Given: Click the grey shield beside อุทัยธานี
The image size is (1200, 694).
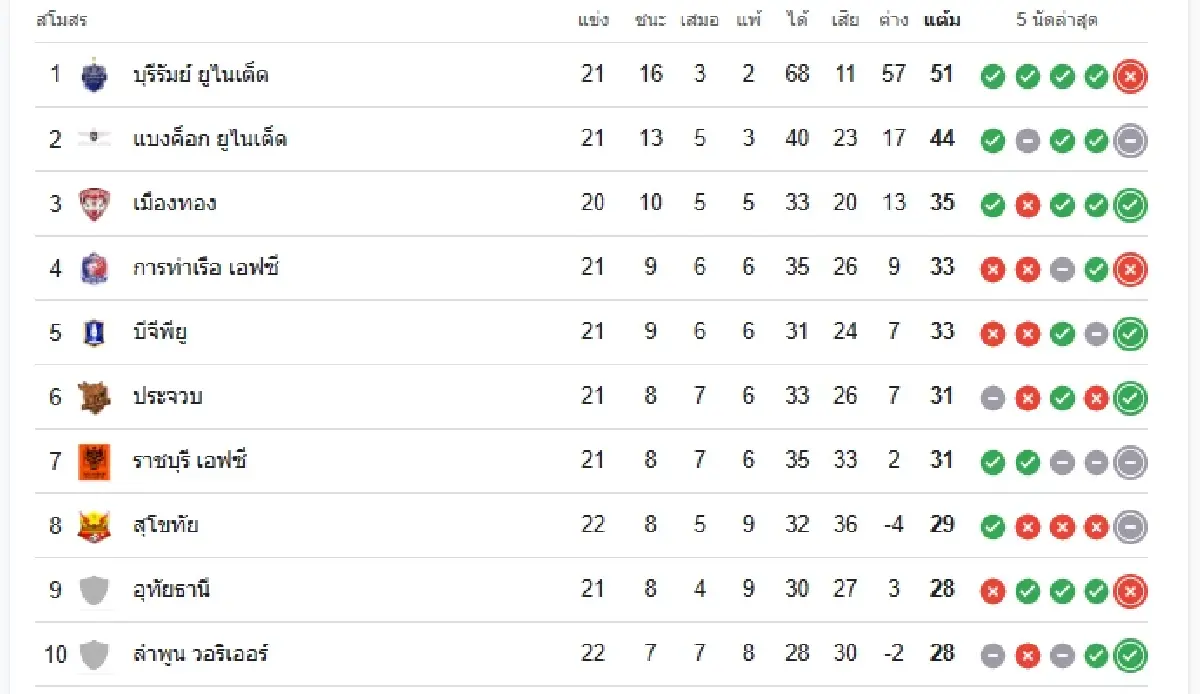Looking at the screenshot, I should pos(94,590).
